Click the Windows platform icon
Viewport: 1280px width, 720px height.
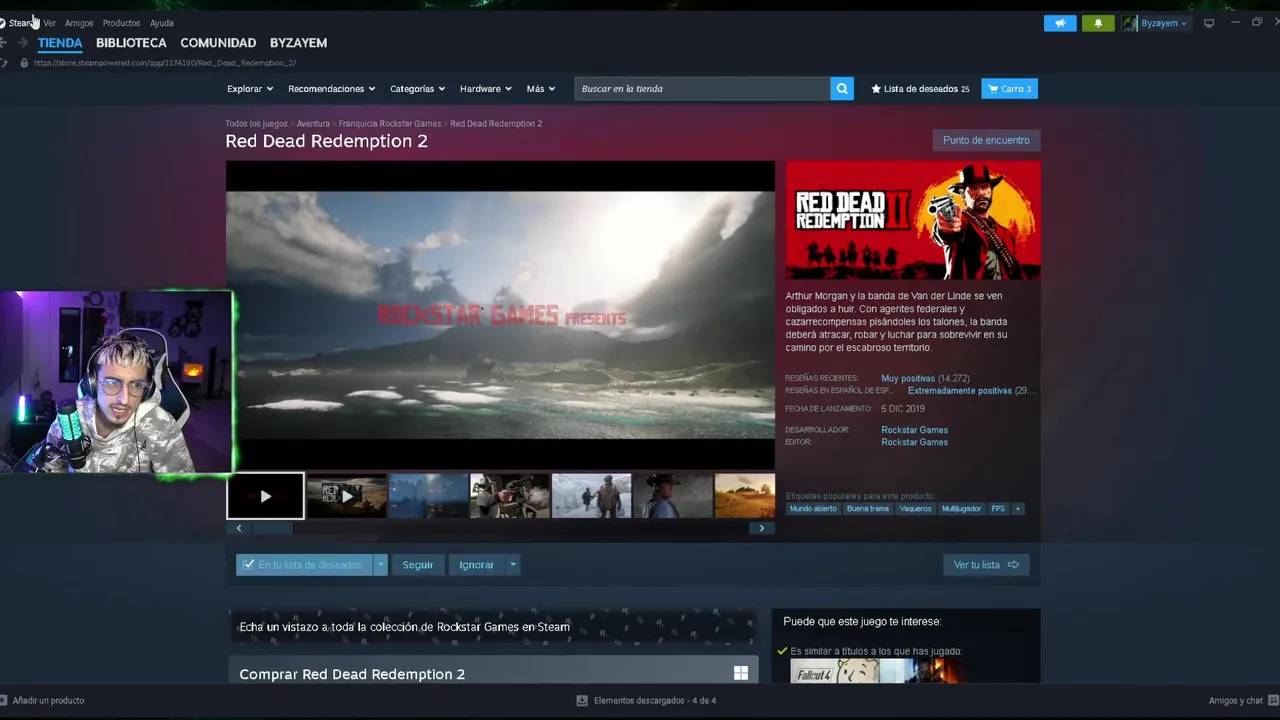coord(741,673)
